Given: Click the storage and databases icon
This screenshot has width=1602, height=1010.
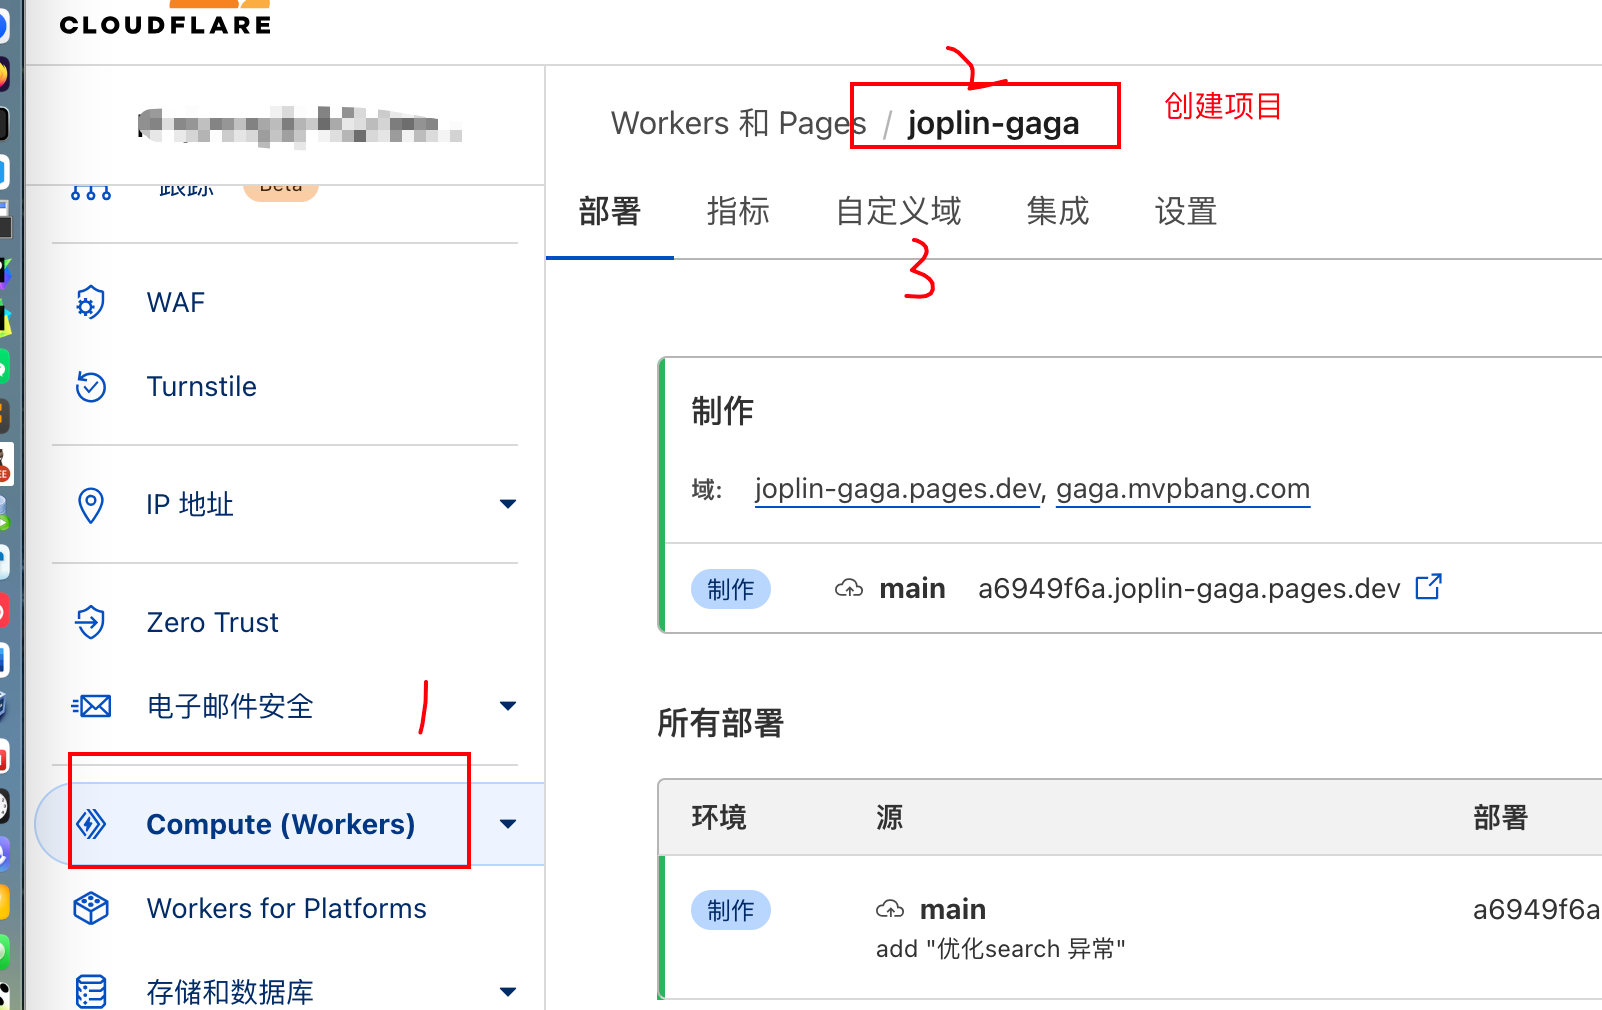Looking at the screenshot, I should click(x=91, y=991).
